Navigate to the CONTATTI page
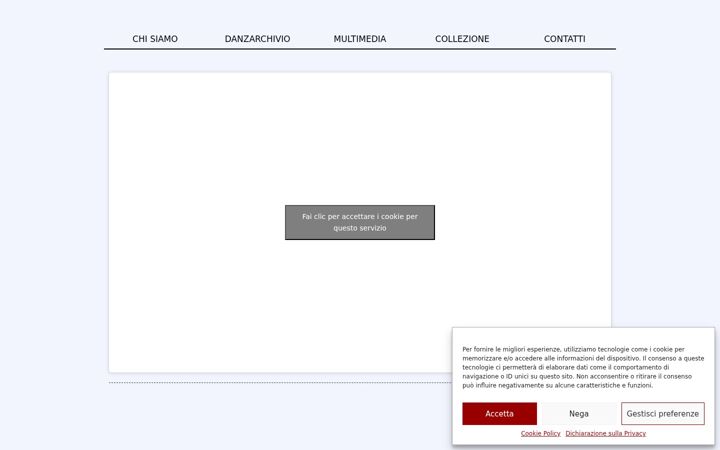This screenshot has height=450, width=720. click(564, 39)
